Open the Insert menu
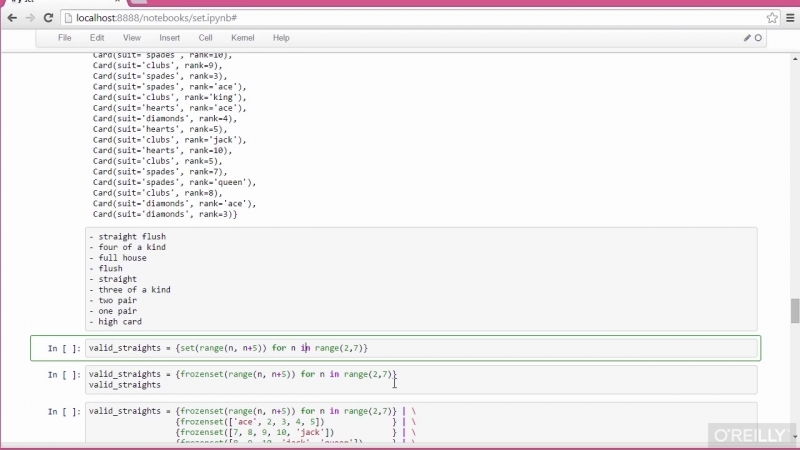800x450 pixels. 169,38
